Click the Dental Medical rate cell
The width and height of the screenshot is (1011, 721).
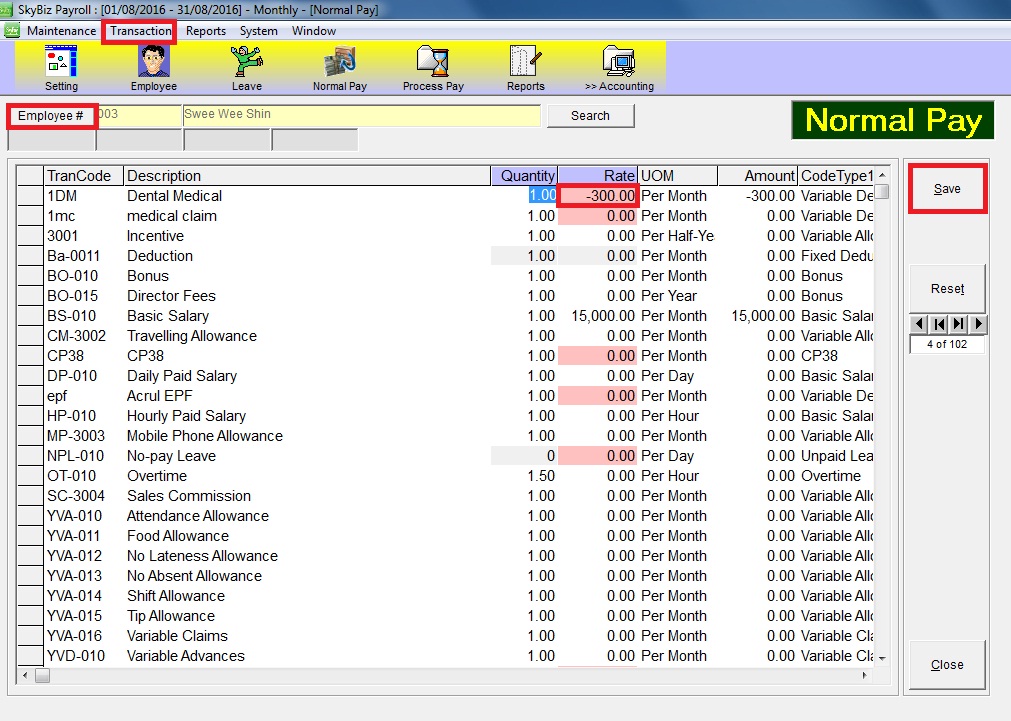click(598, 196)
